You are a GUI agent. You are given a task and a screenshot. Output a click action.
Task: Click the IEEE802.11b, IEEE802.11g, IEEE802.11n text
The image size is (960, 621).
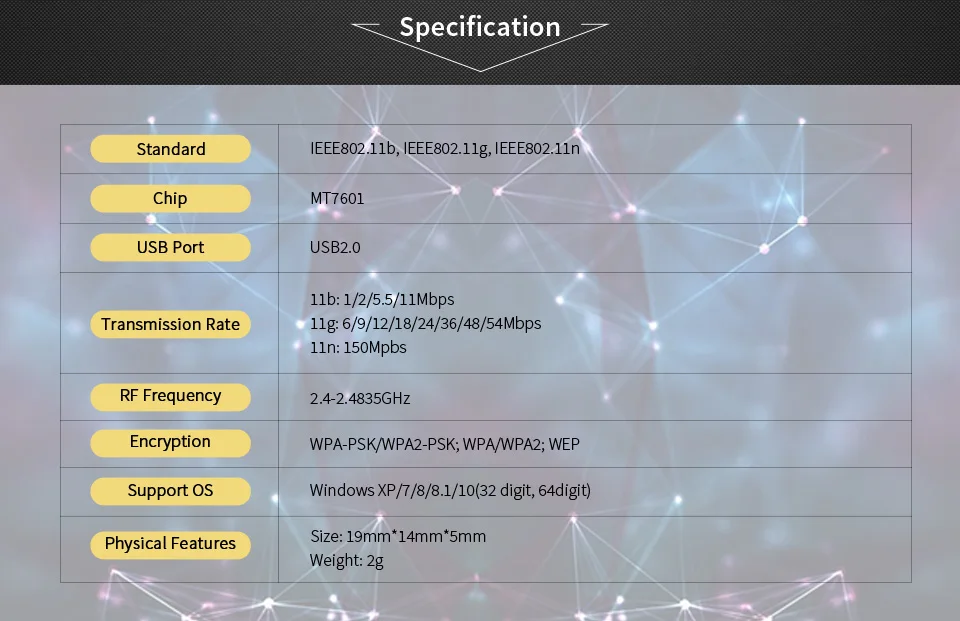(444, 149)
